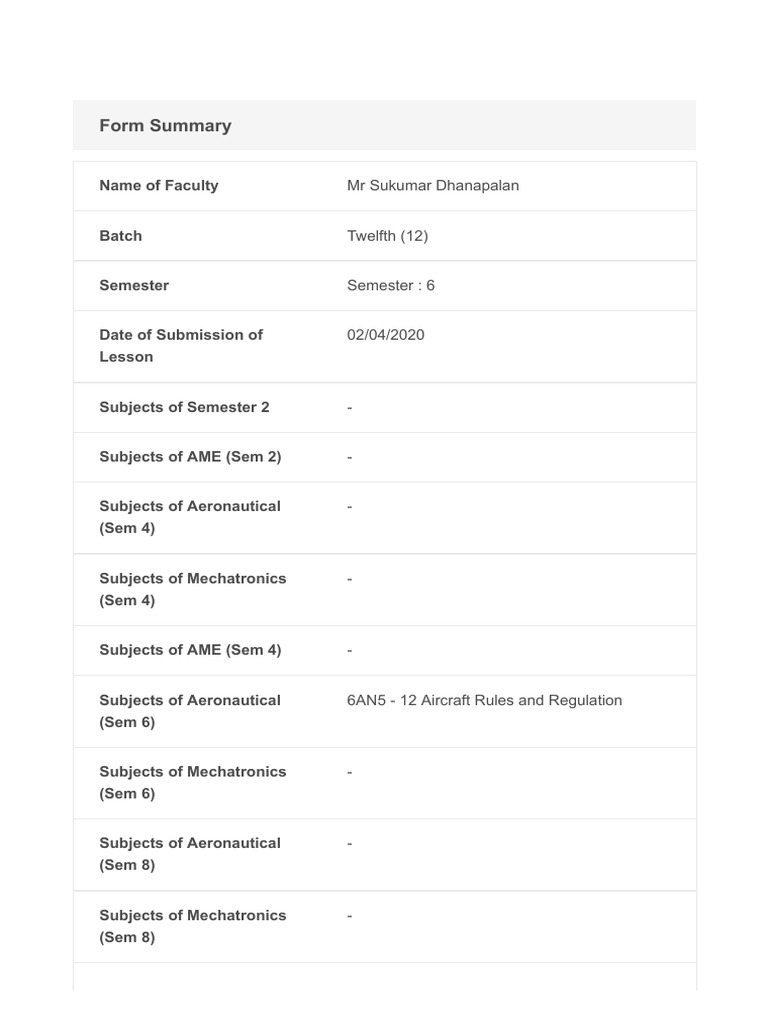The height and width of the screenshot is (1024, 768).
Task: Click the Subjects of Mechatronics (Sem 4) label
Action: coord(192,589)
